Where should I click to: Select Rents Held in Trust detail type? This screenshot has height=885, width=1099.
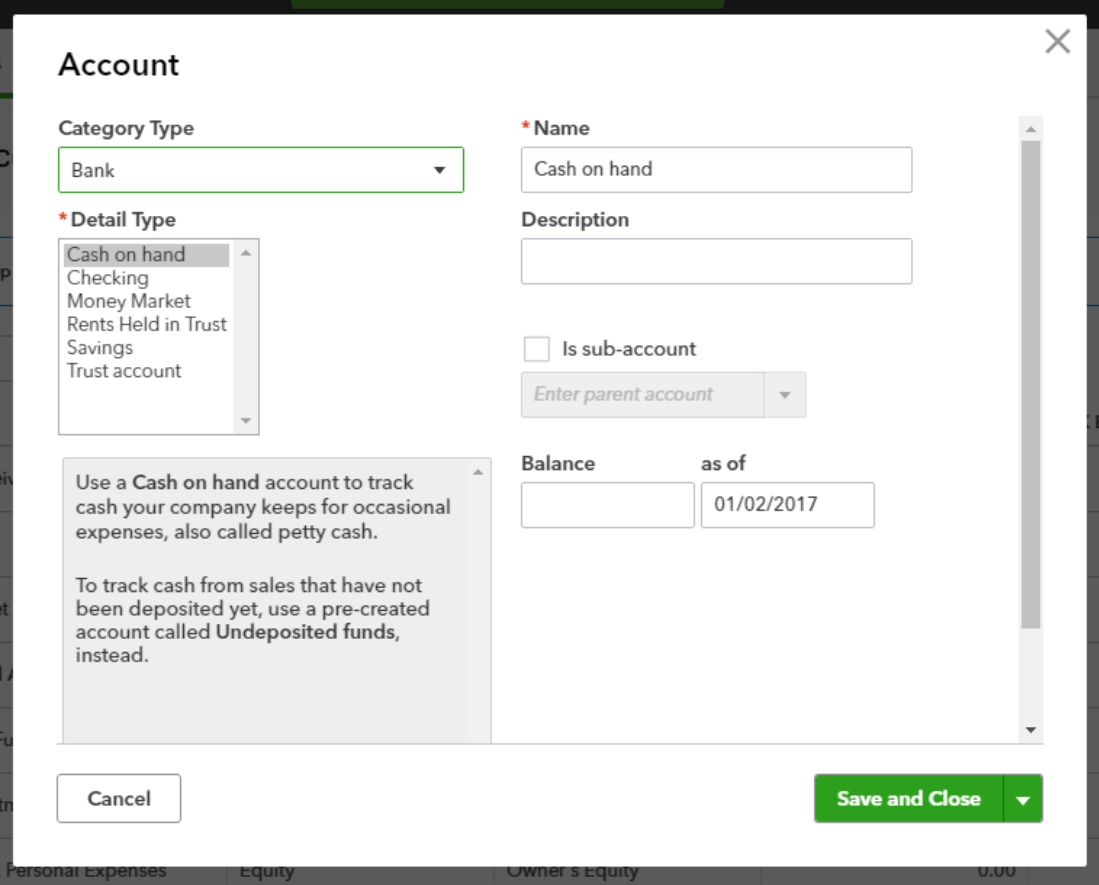[x=145, y=324]
